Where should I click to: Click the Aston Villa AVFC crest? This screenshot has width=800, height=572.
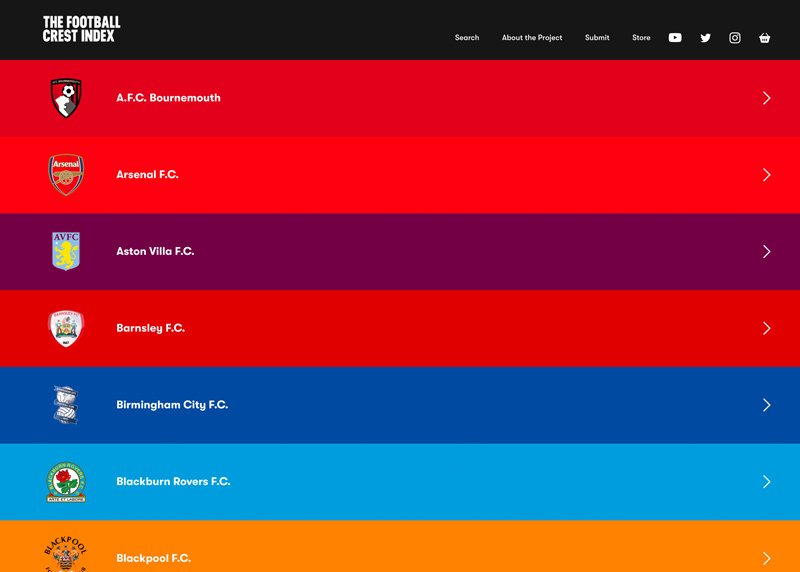click(x=66, y=251)
